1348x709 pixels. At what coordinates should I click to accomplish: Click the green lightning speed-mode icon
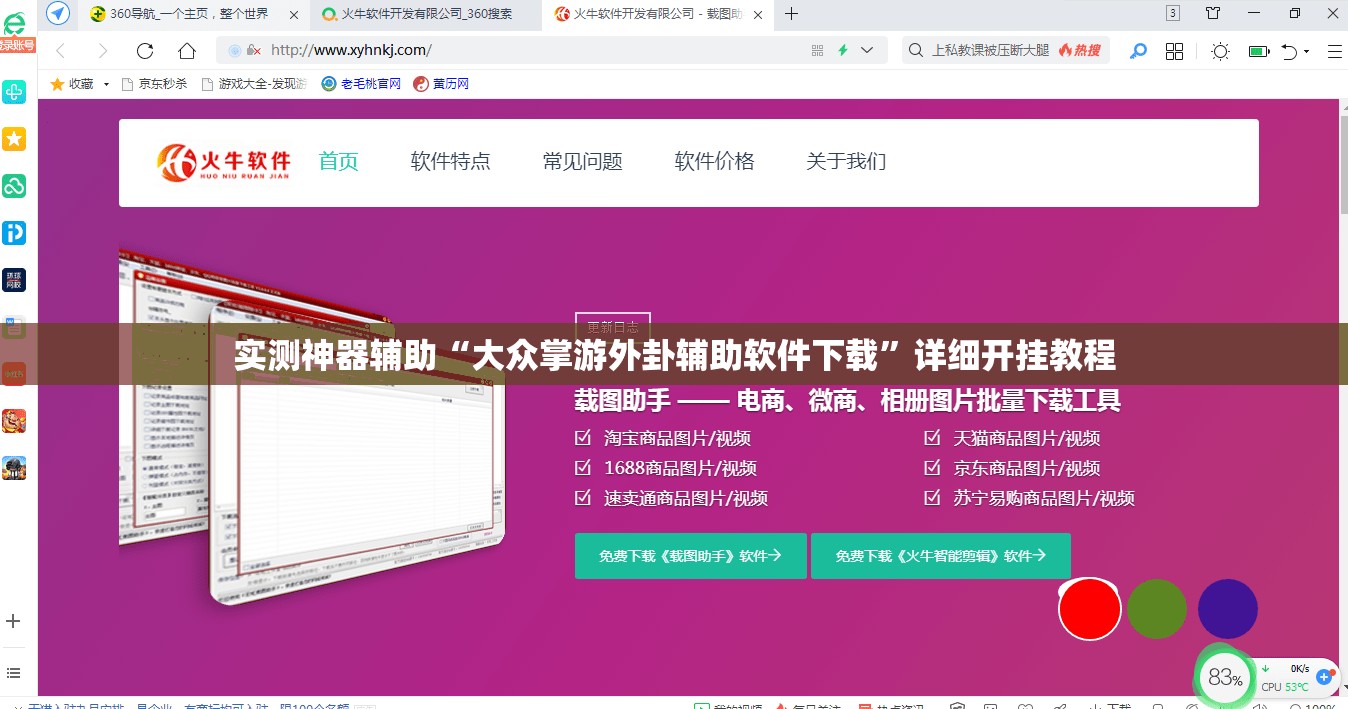tap(843, 50)
